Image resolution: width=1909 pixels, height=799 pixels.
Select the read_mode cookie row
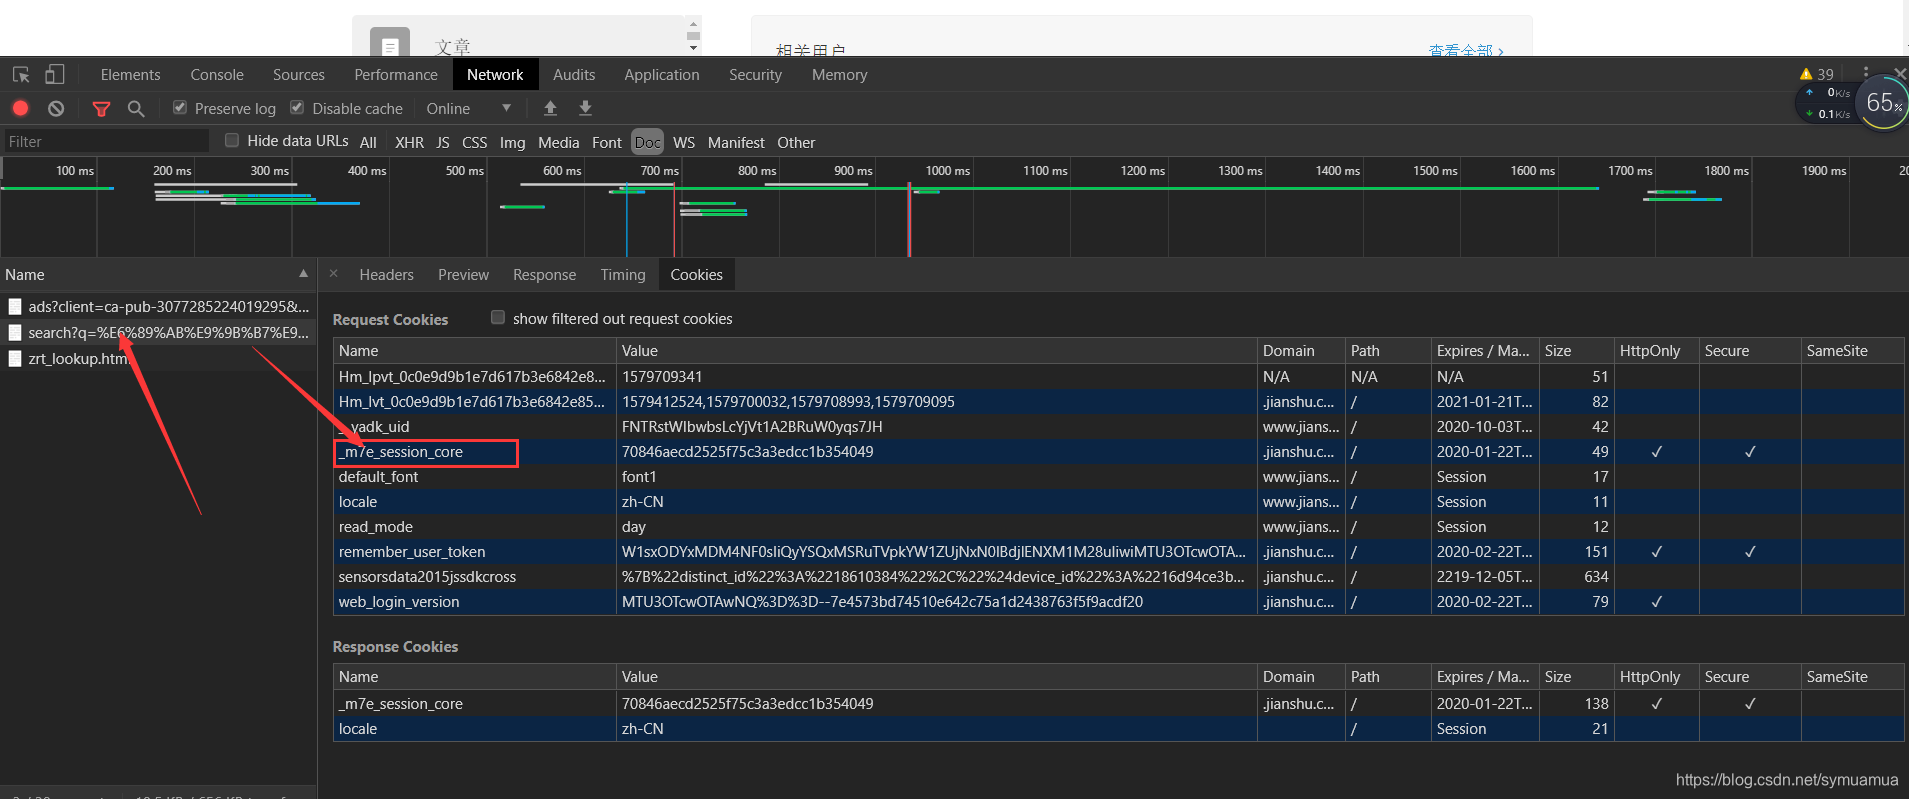coord(1118,527)
